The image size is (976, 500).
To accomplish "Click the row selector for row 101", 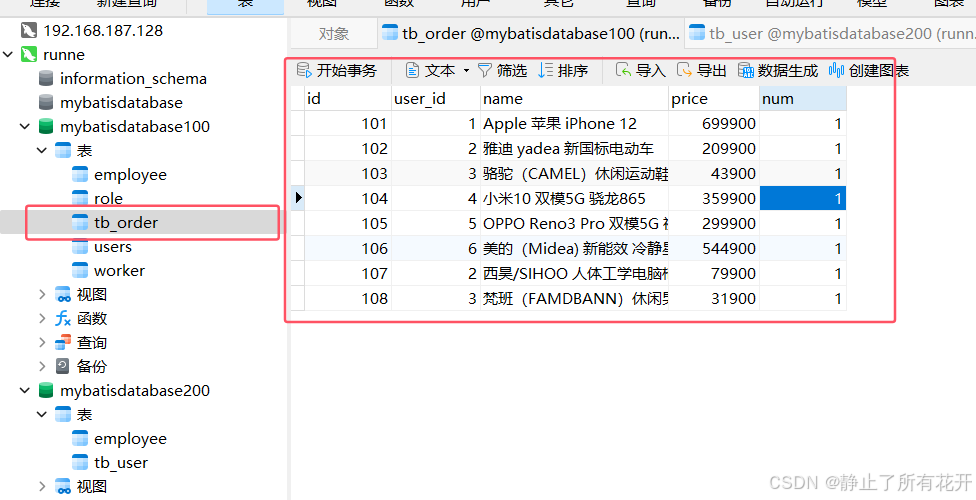I will [x=298, y=124].
